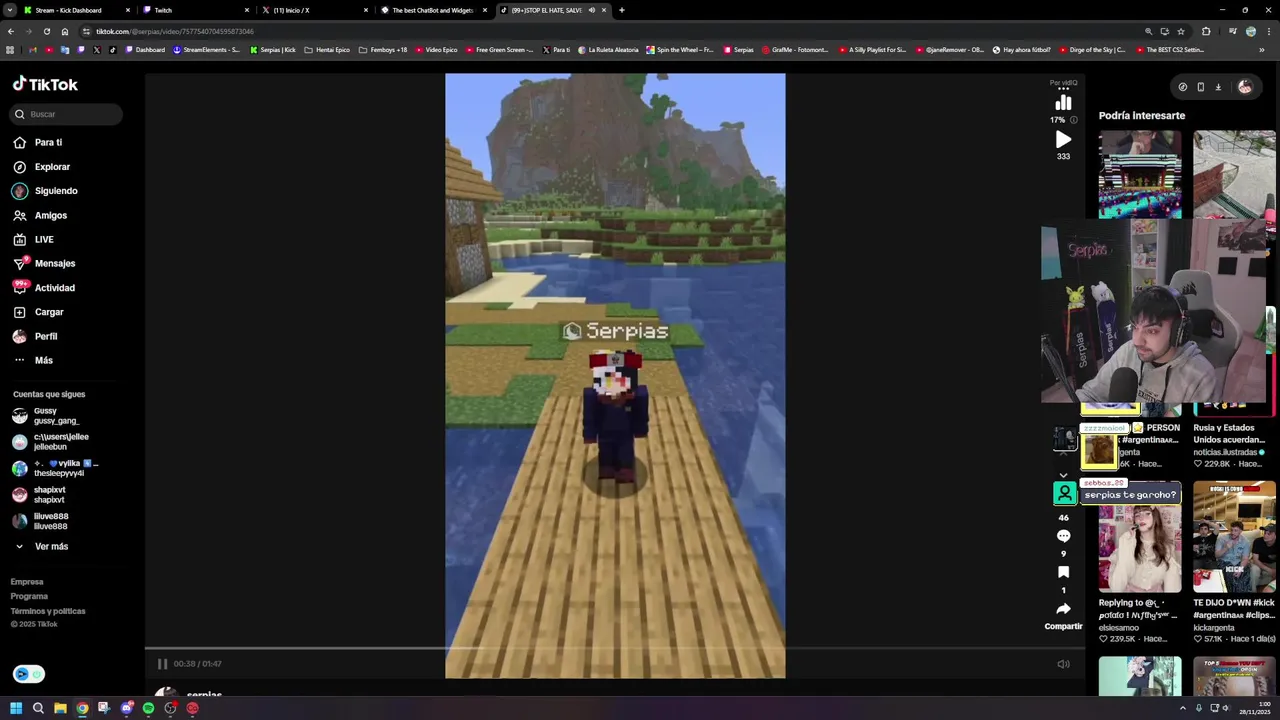Reload the page
The width and height of the screenshot is (1280, 720).
point(46,31)
